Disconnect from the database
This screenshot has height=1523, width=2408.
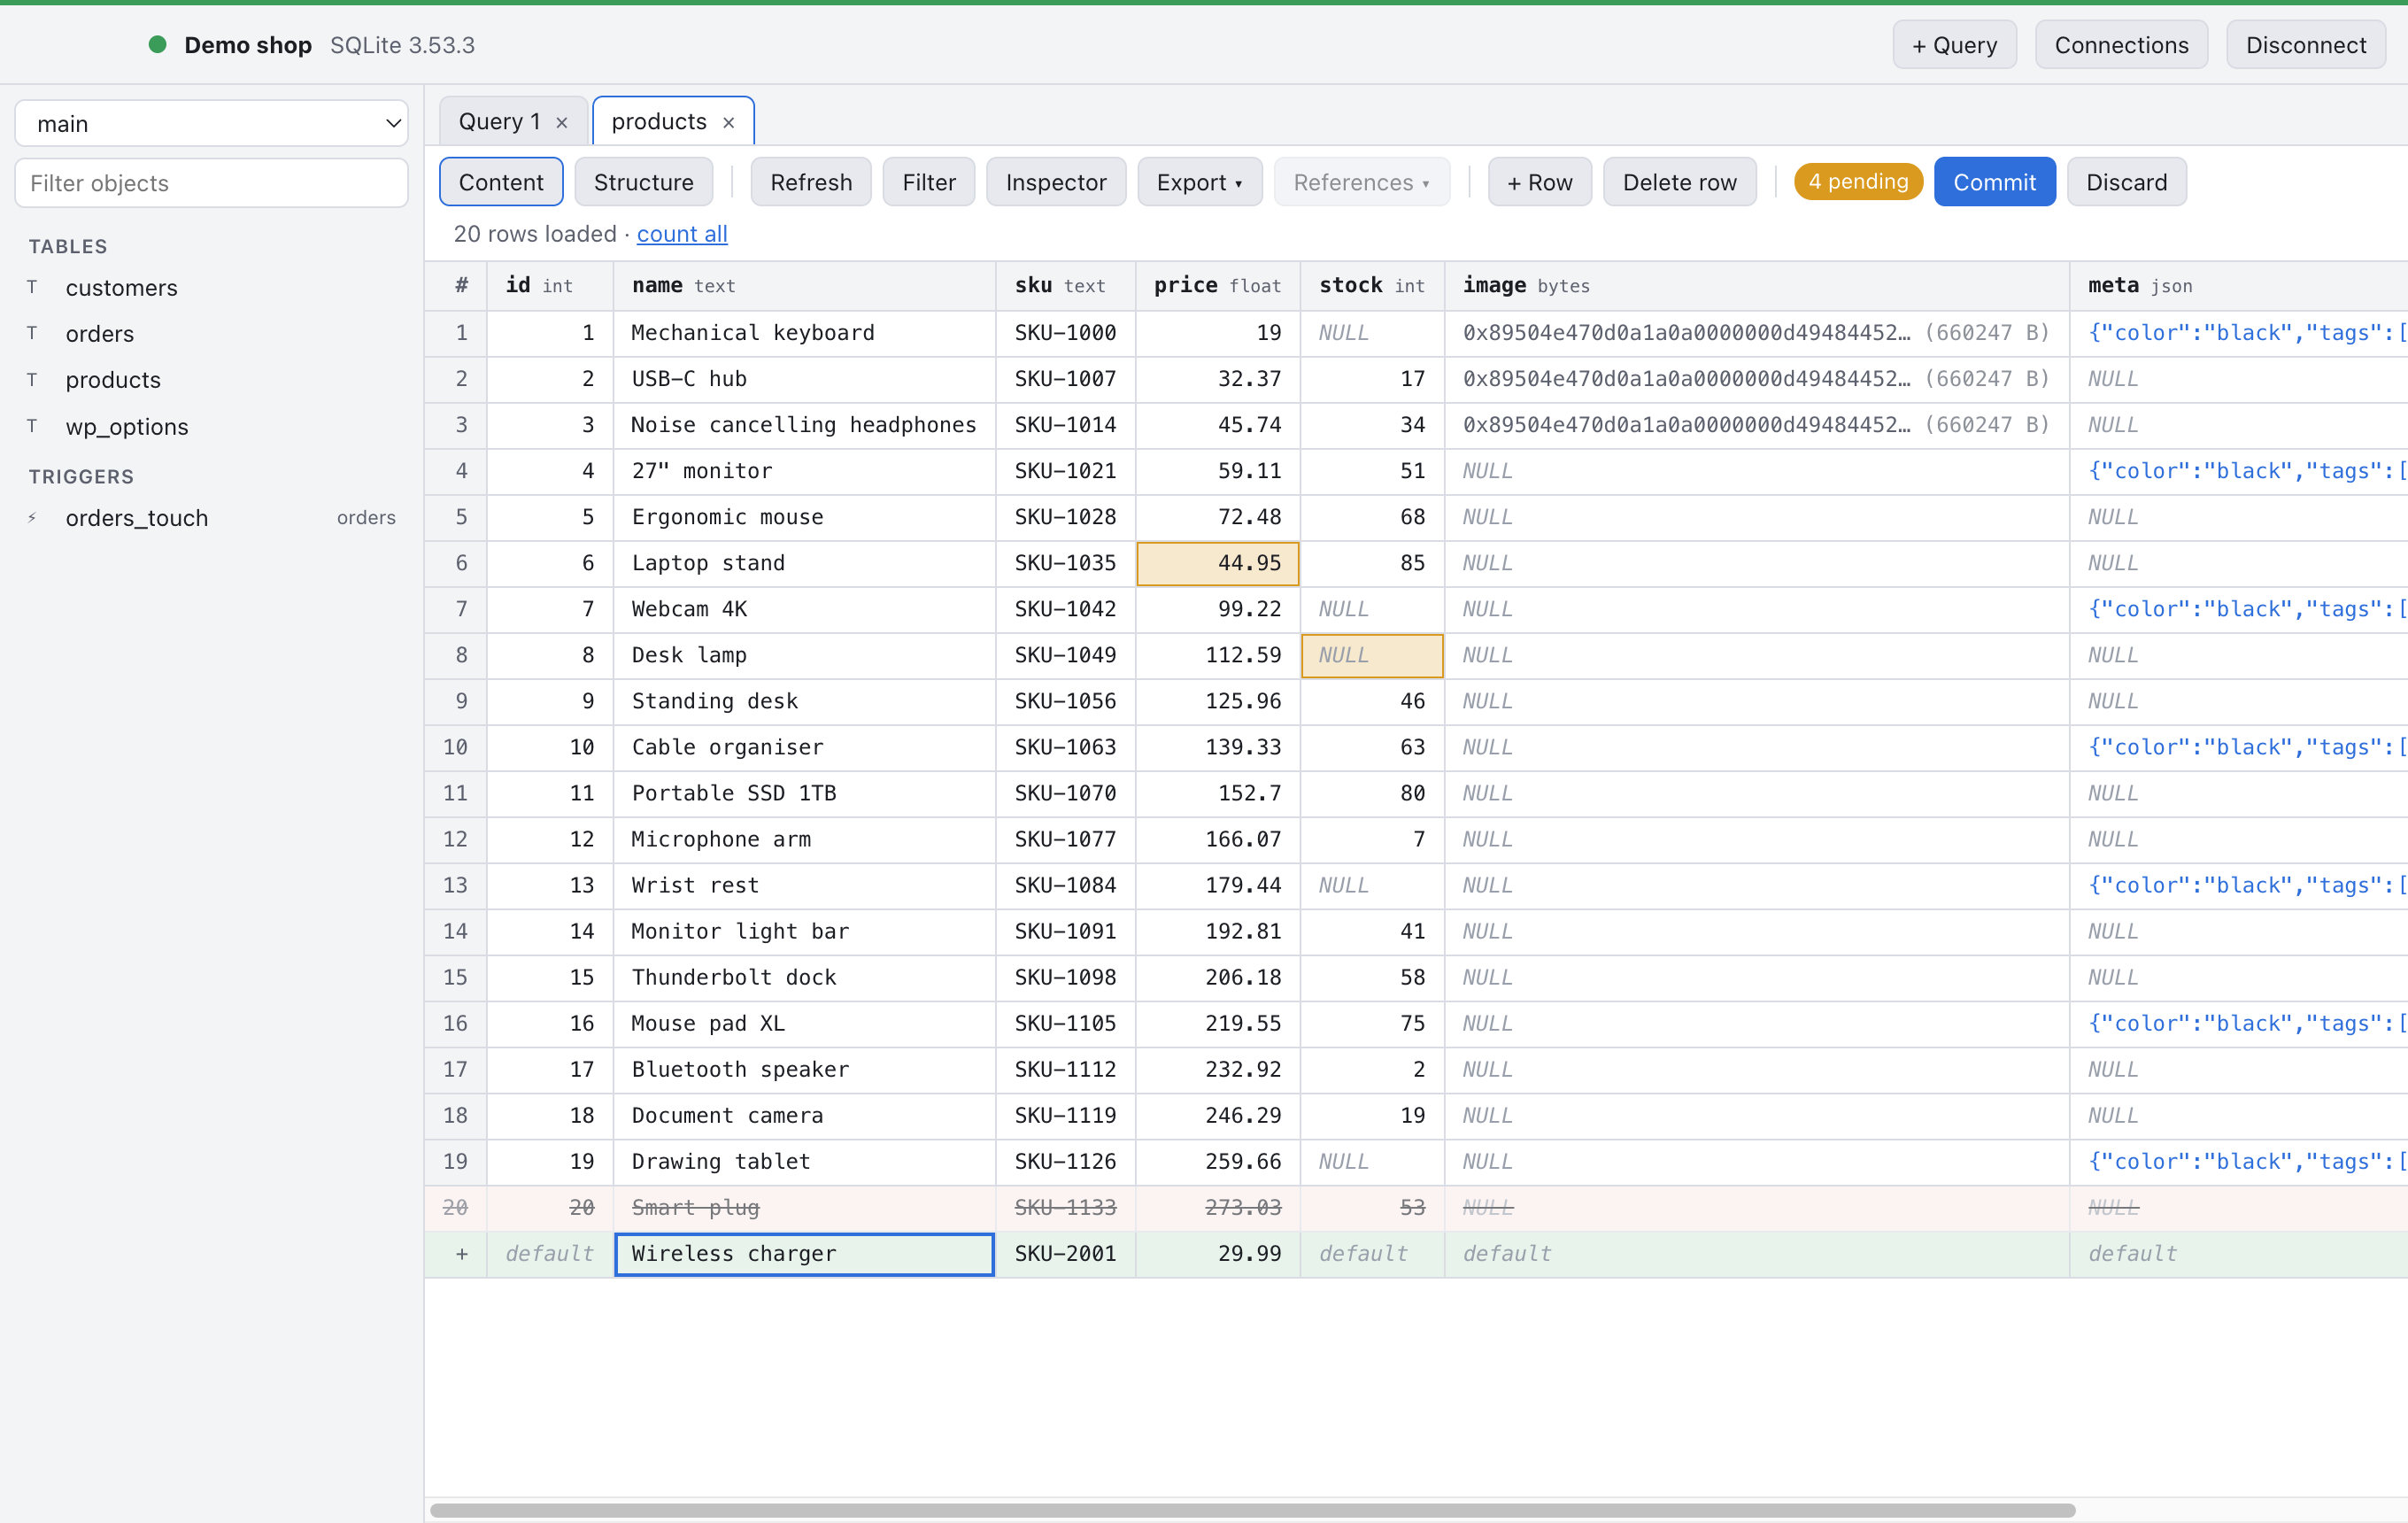tap(2306, 45)
